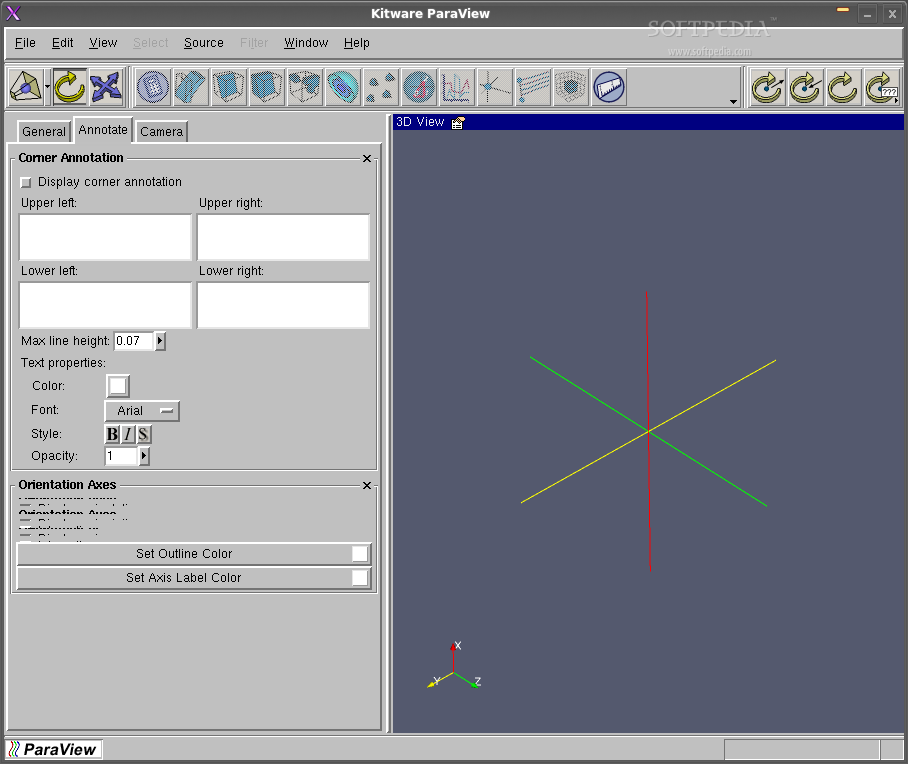Viewport: 908px width, 764px height.
Task: Open window menu via X logo icon
Action: [13, 13]
